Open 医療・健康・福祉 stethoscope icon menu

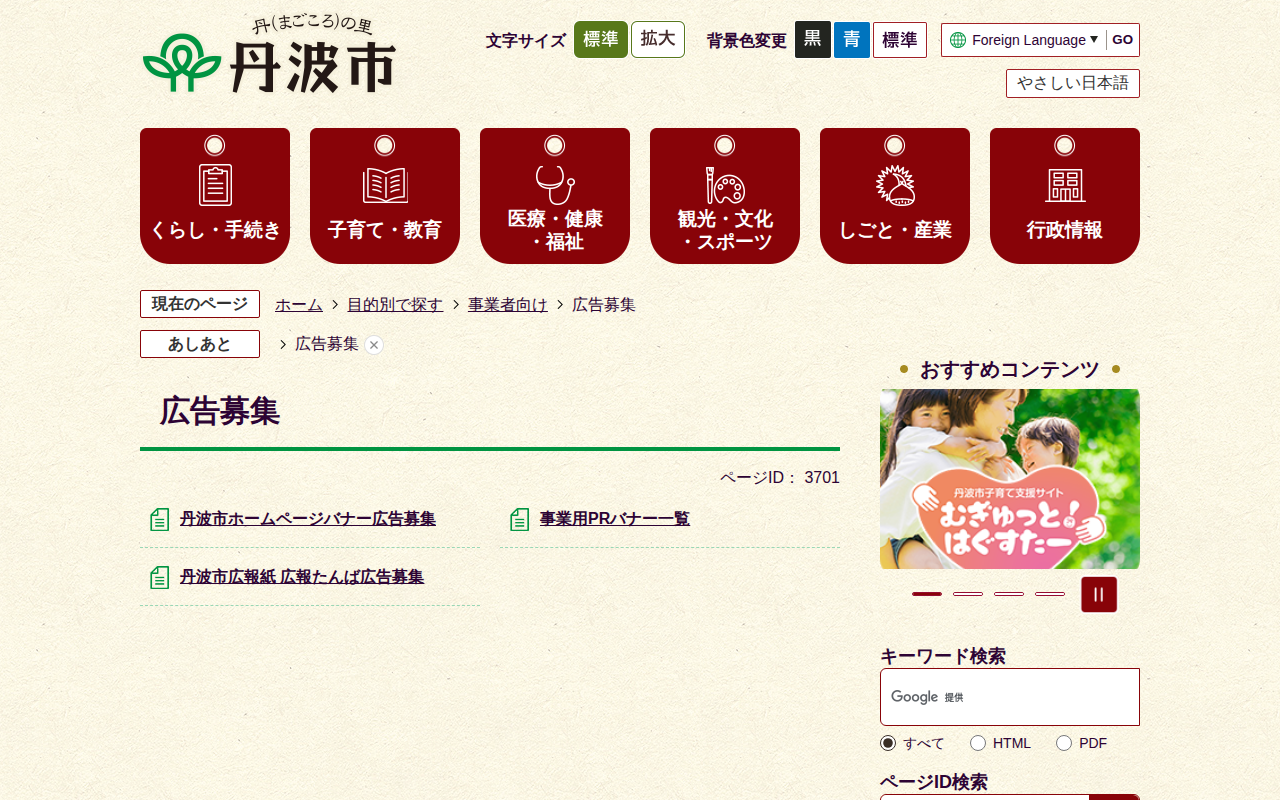(x=555, y=196)
